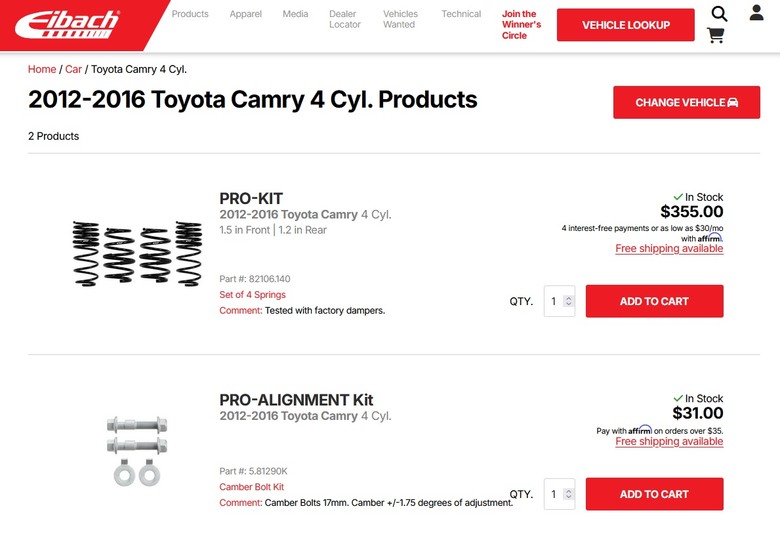
Task: Click the Affirm logo under $31.00 price
Action: (x=640, y=430)
